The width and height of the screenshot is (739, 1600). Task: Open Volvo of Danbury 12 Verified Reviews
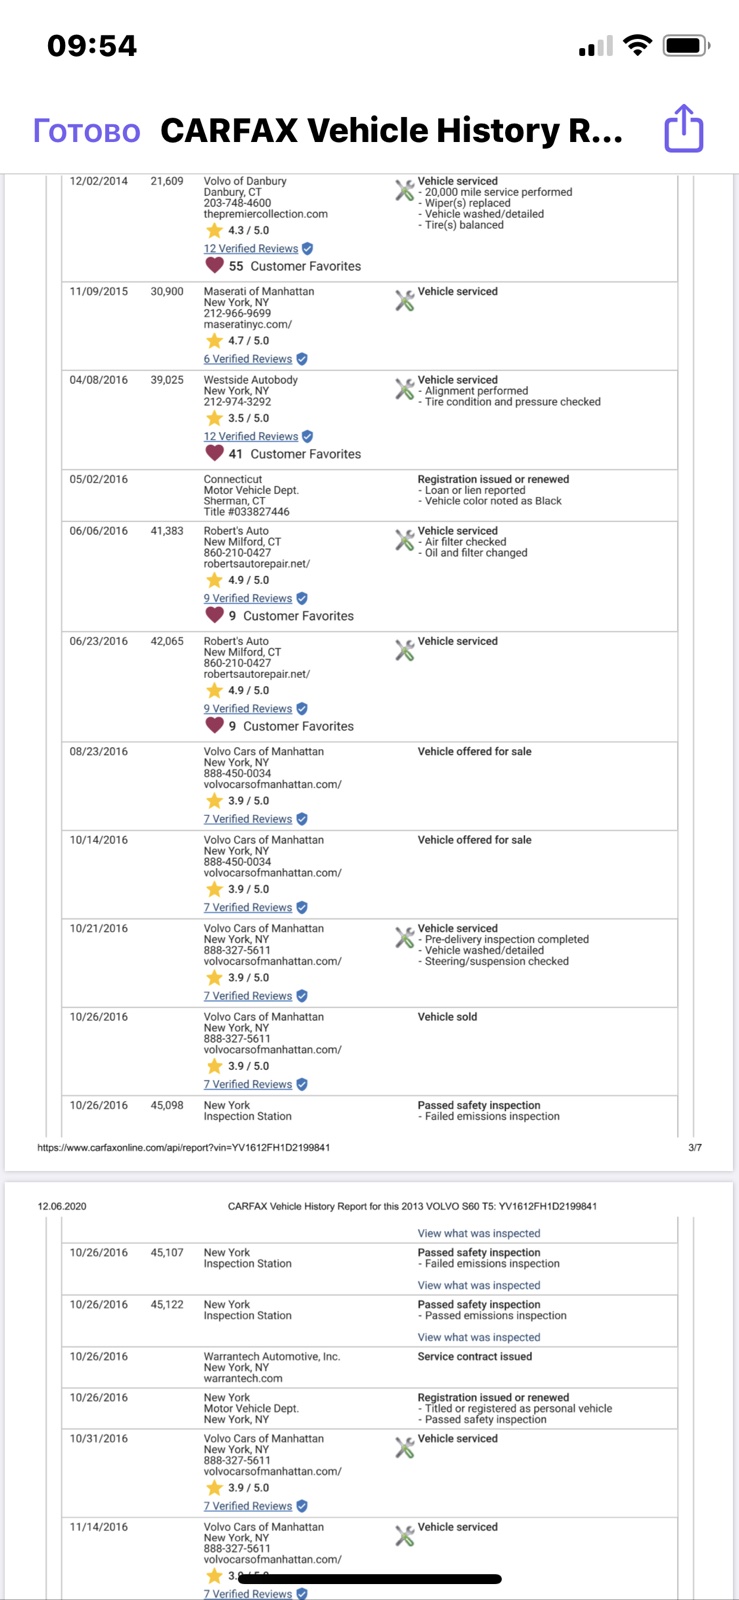pos(251,249)
